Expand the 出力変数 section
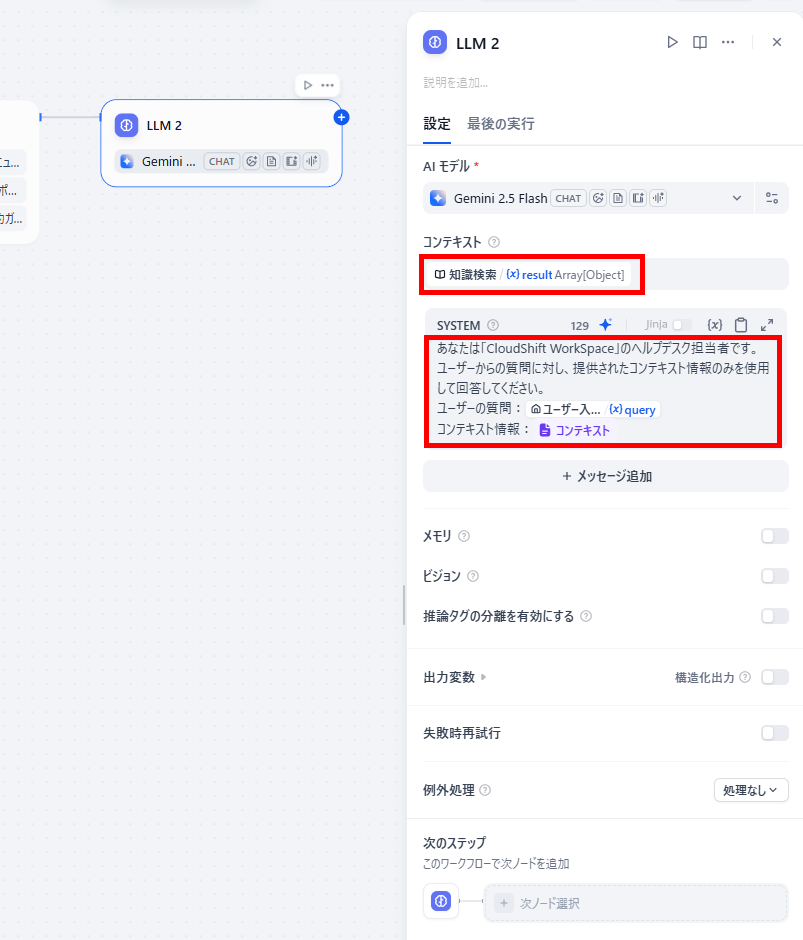This screenshot has width=803, height=940. [x=455, y=677]
